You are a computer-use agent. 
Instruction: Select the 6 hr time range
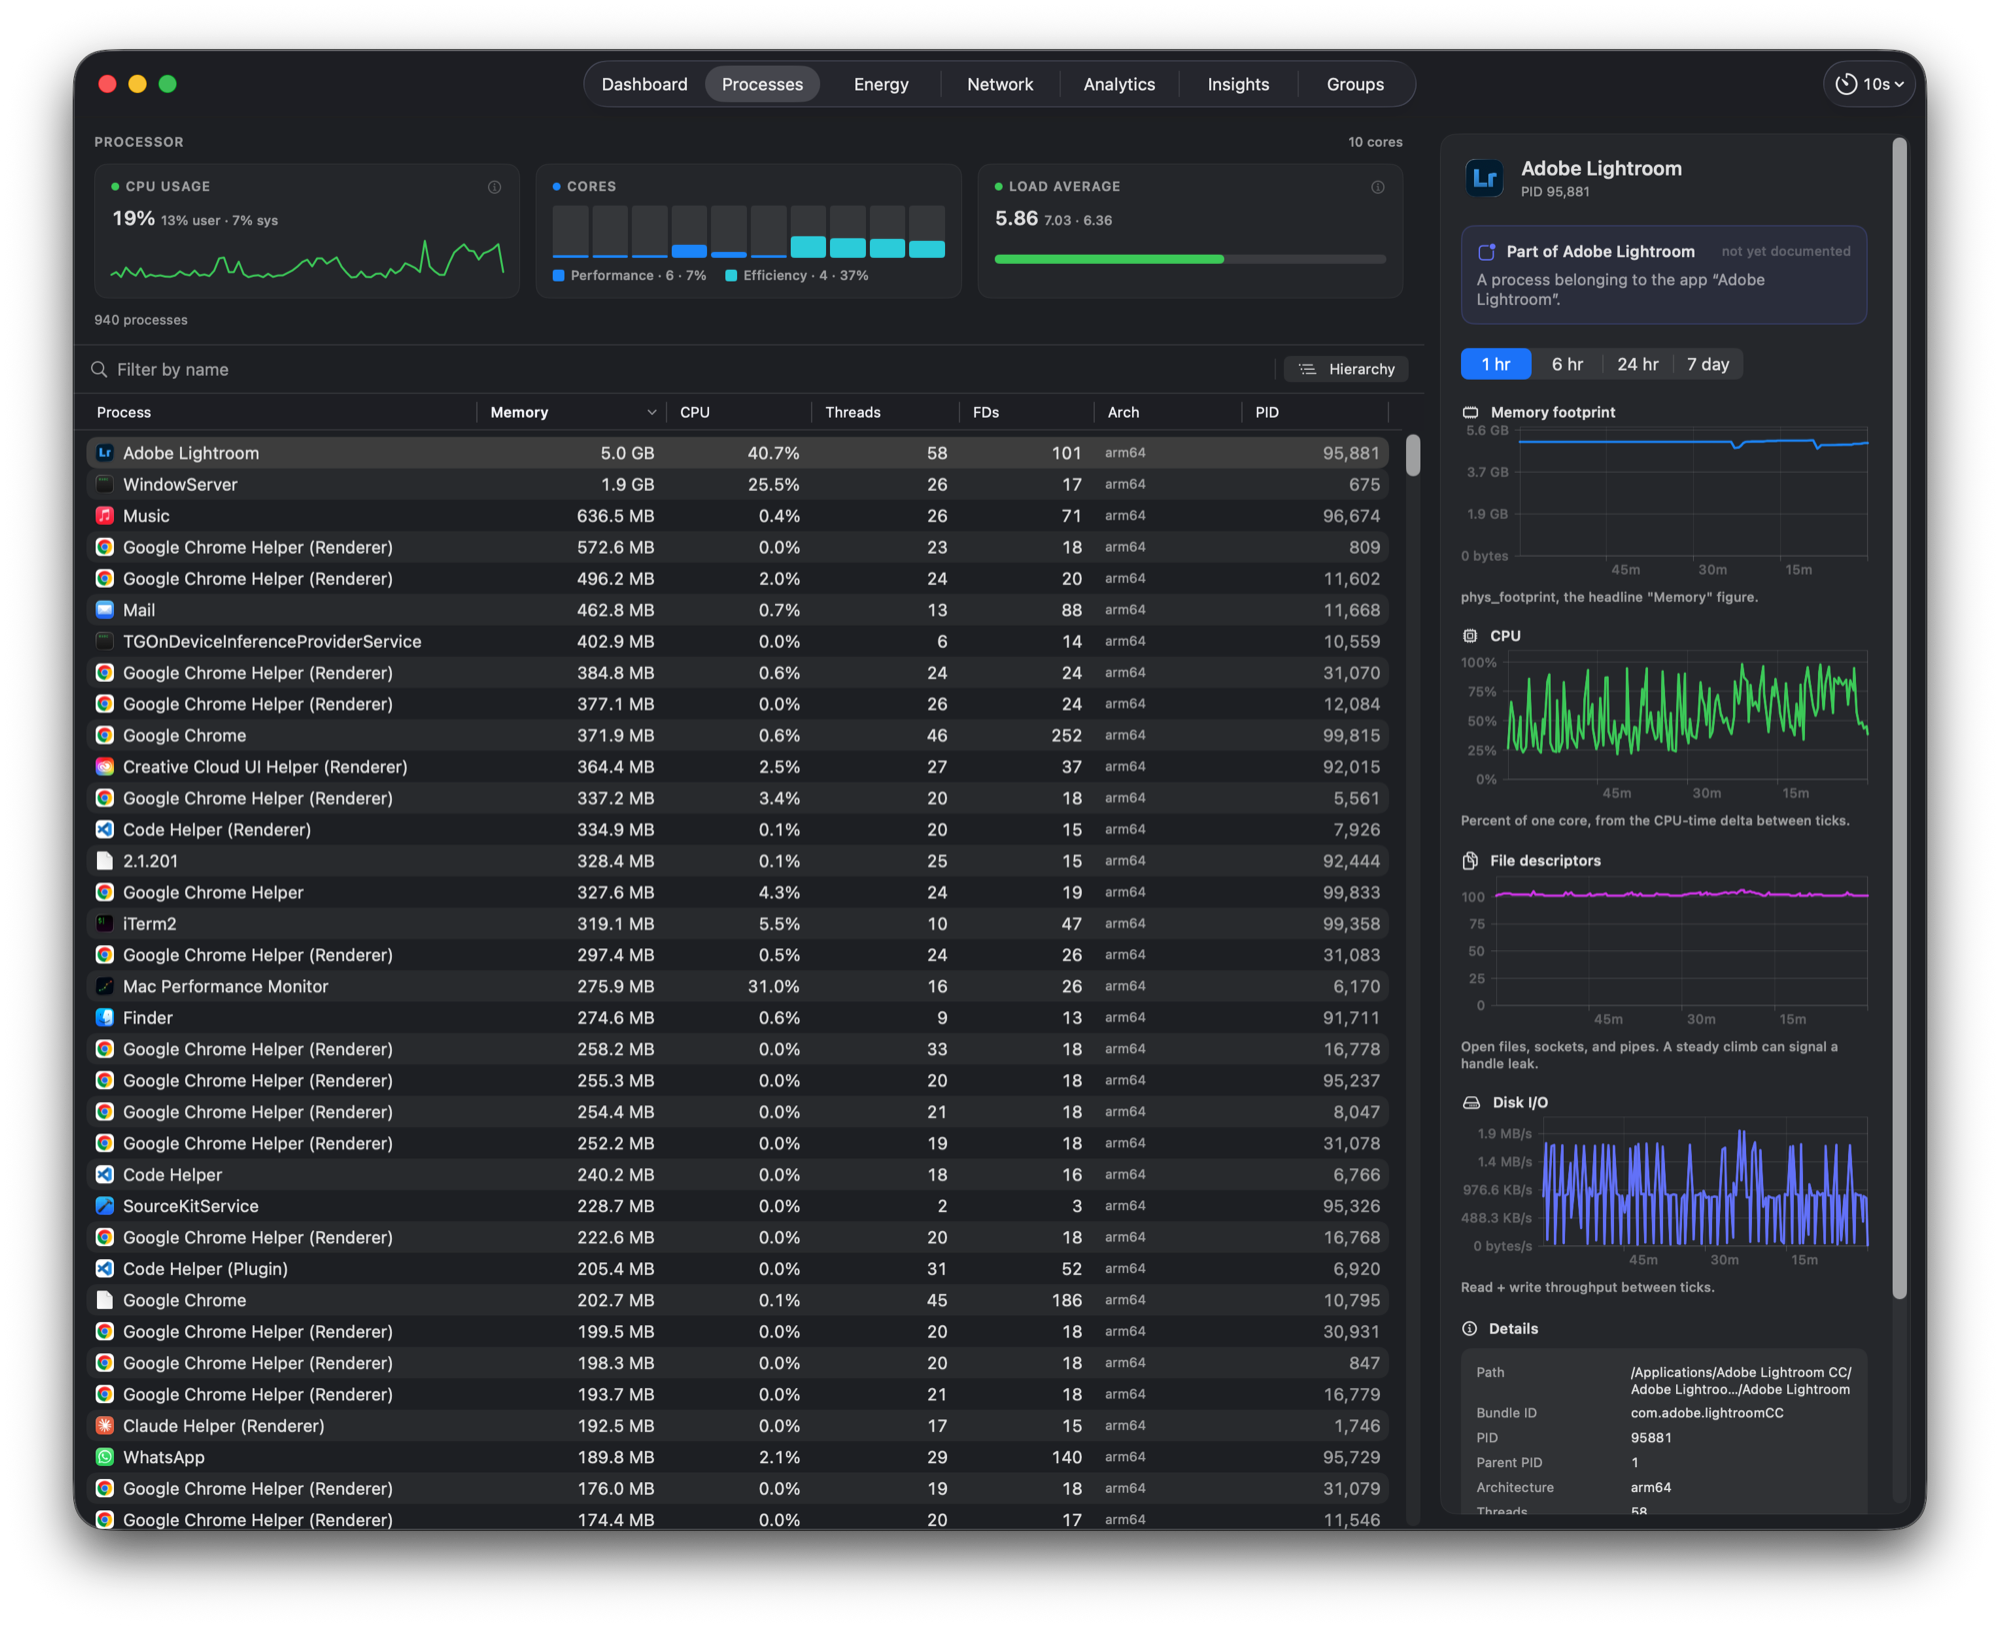[x=1567, y=364]
